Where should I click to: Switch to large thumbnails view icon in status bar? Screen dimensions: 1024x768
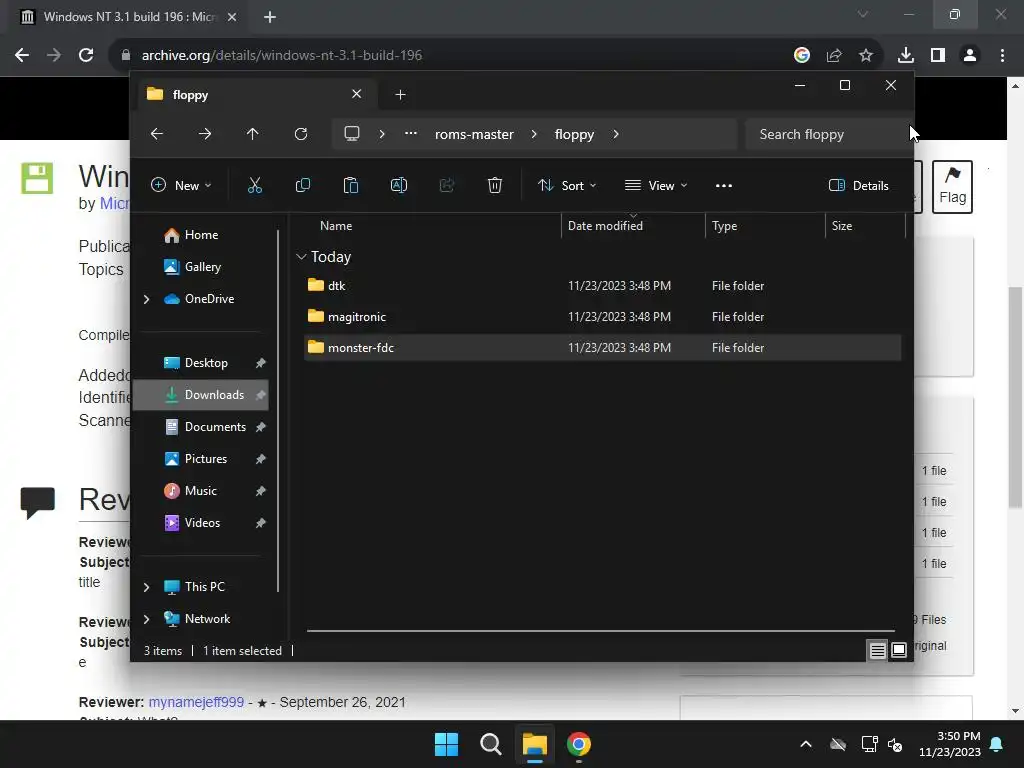(x=899, y=650)
